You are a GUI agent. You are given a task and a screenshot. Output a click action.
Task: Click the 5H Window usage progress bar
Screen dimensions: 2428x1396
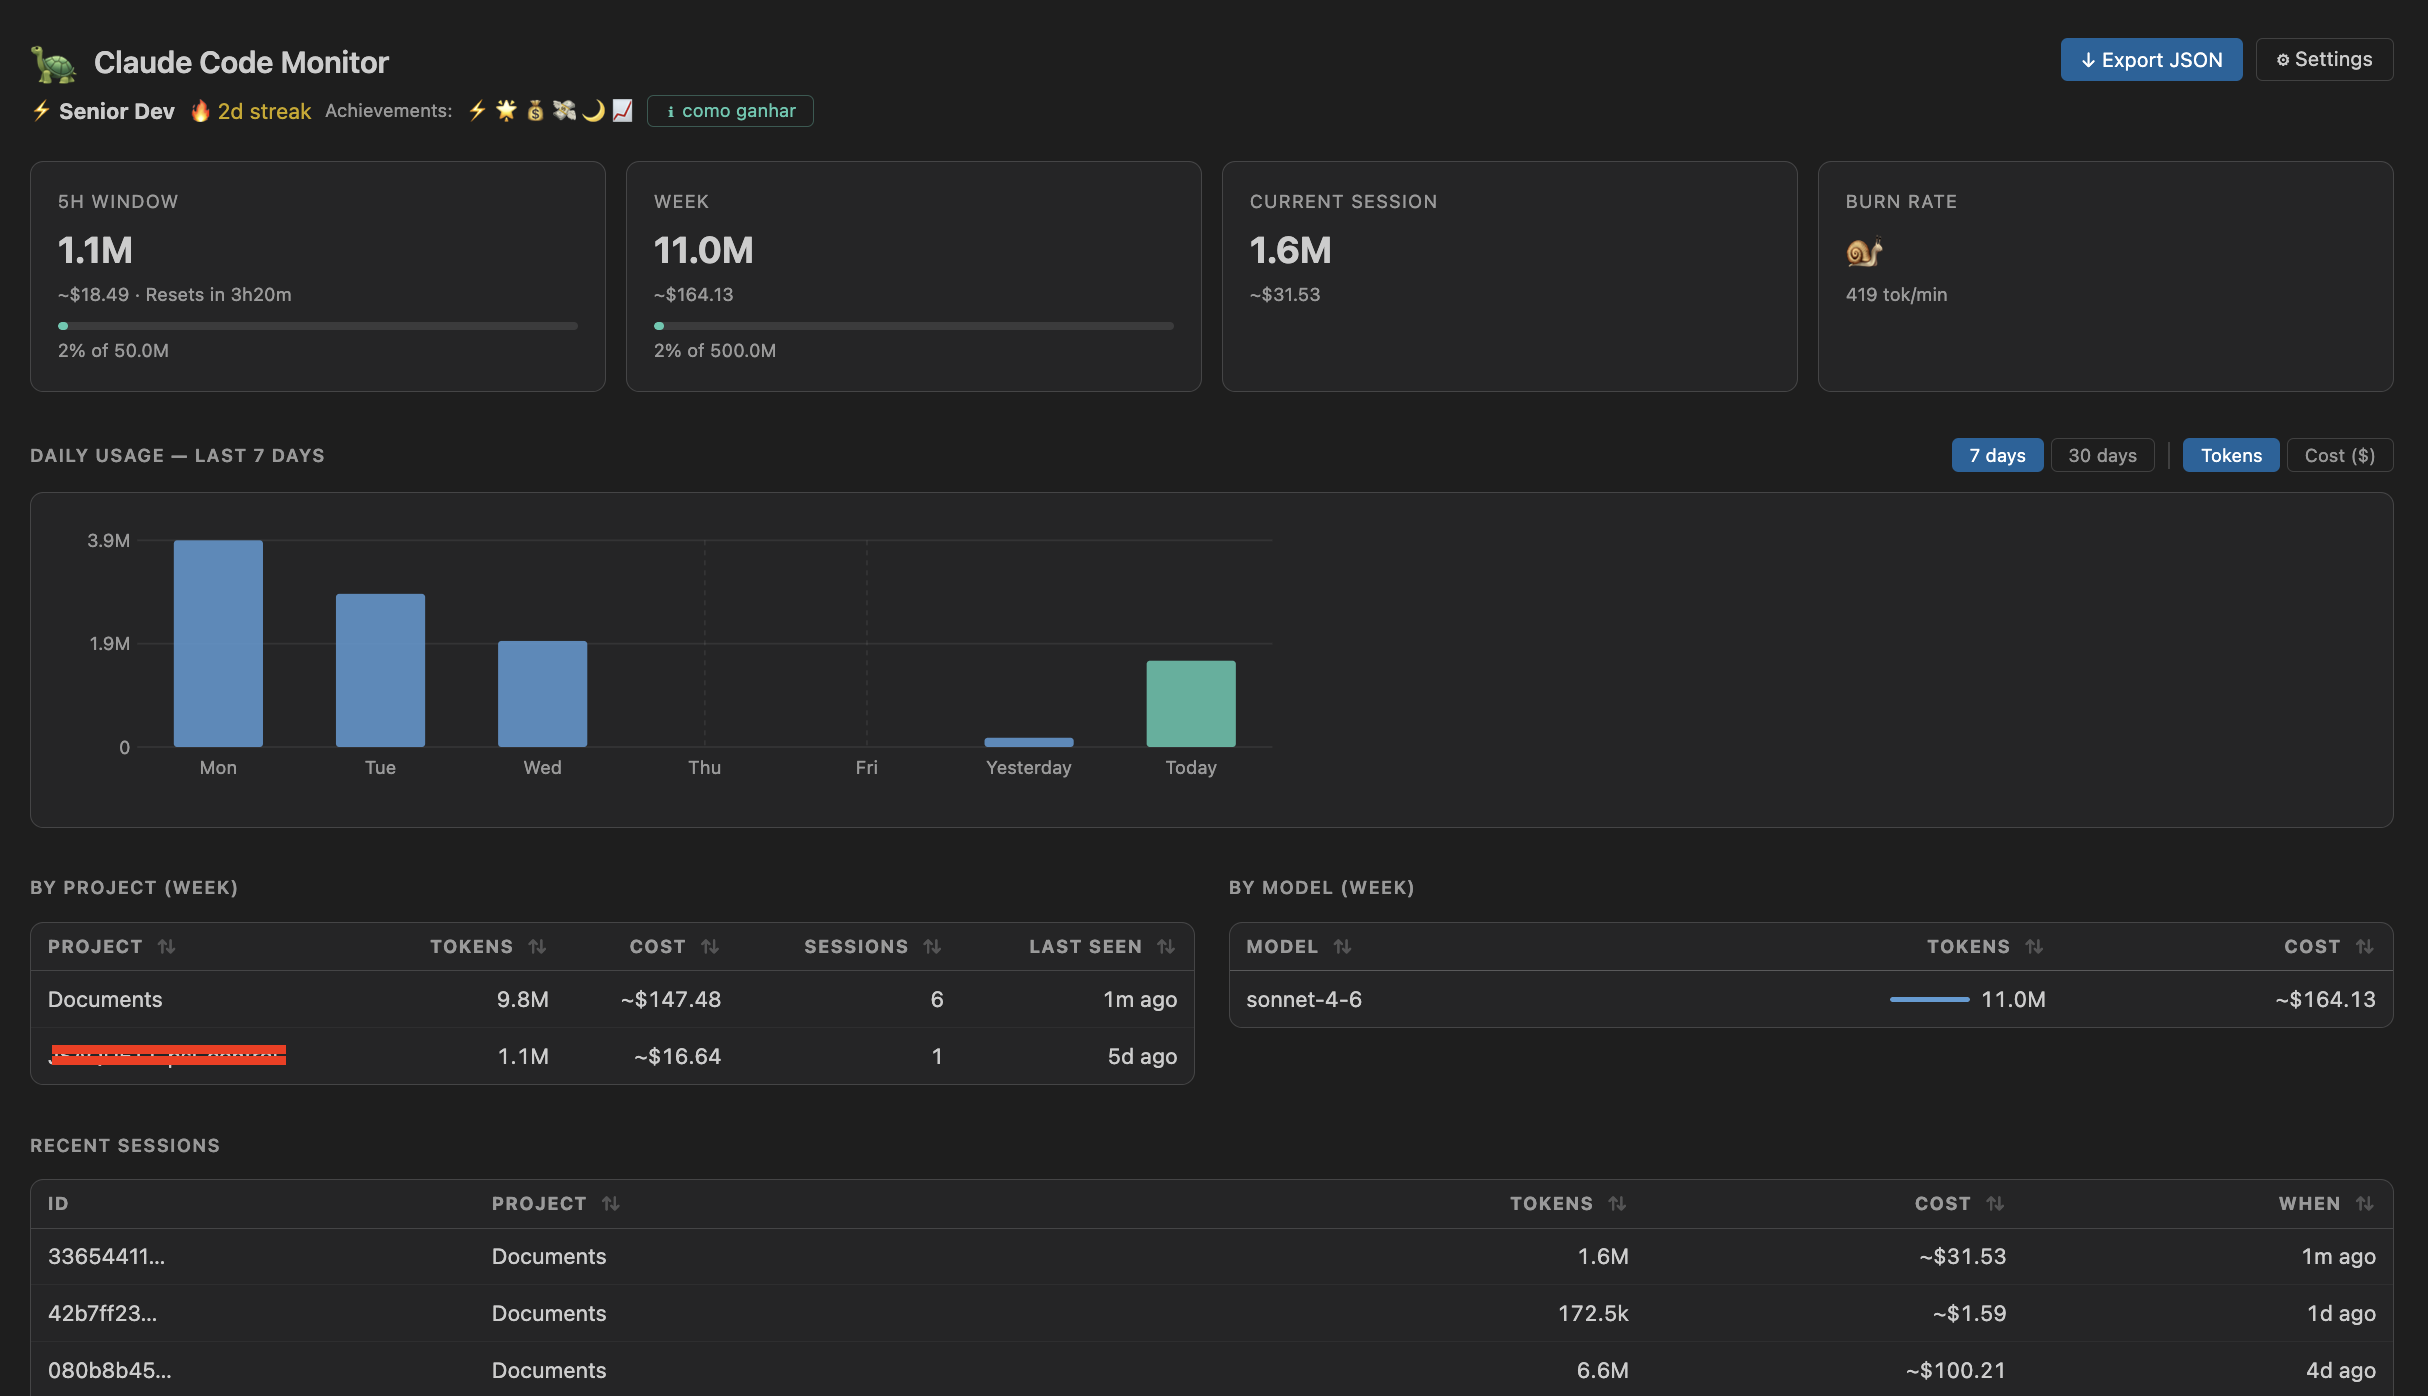pos(318,326)
